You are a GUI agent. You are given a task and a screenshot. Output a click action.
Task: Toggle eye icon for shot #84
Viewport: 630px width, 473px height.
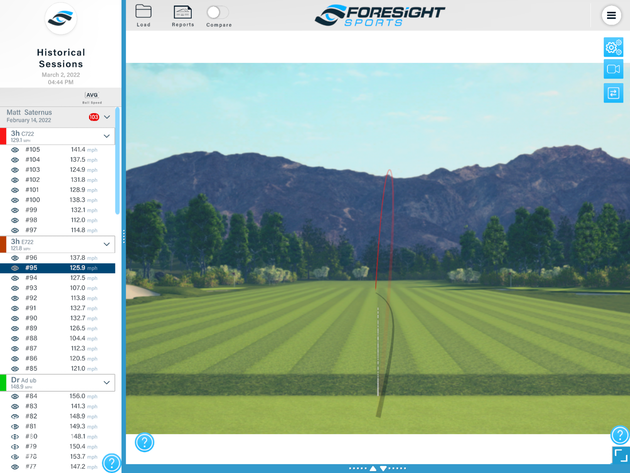point(15,396)
